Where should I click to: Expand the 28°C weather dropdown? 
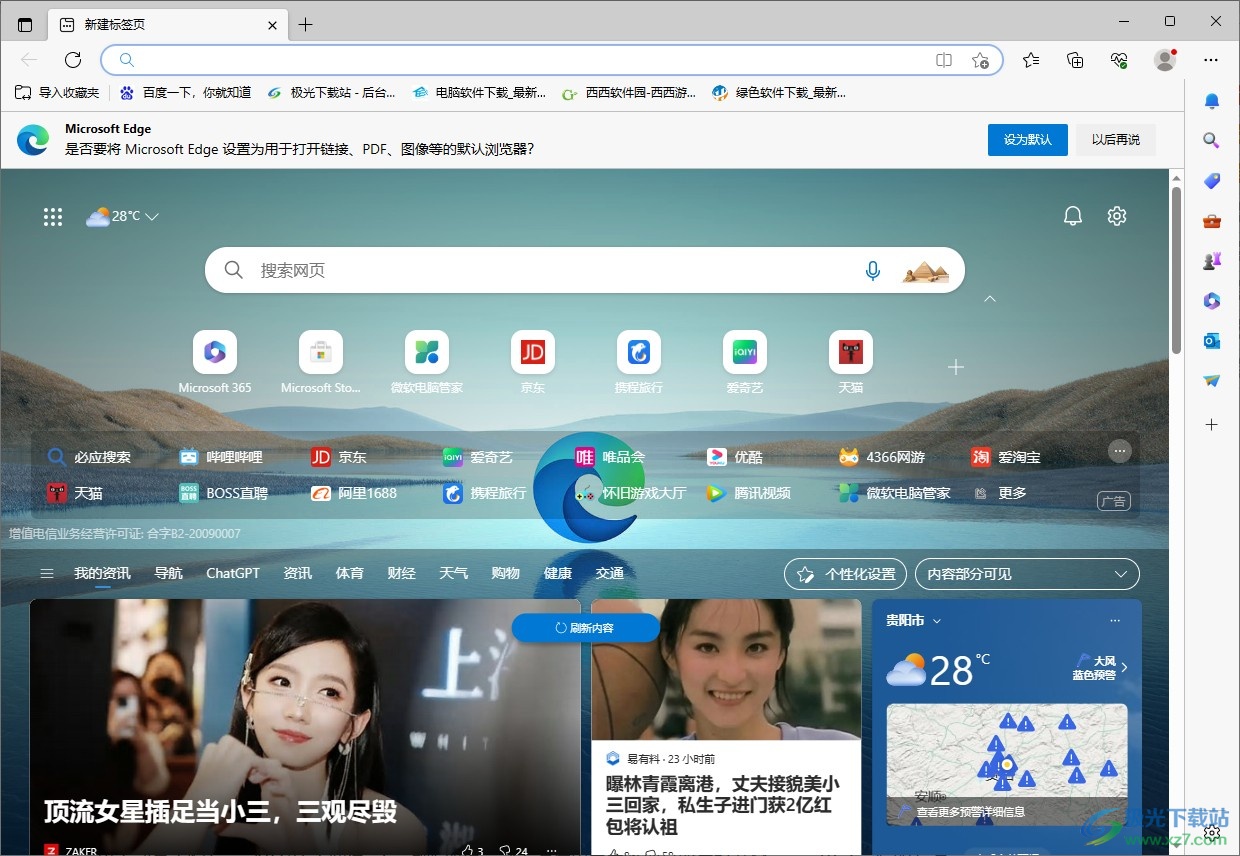pyautogui.click(x=123, y=216)
